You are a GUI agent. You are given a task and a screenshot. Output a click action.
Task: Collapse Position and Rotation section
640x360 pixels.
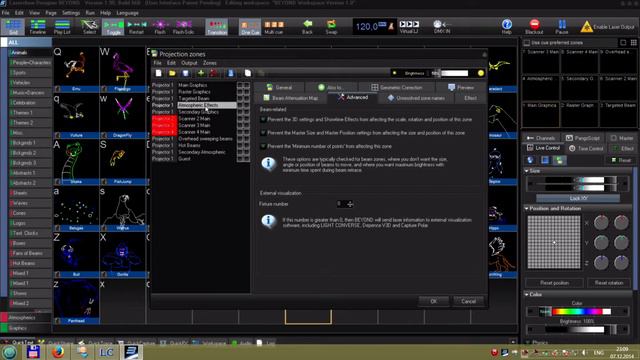pyautogui.click(x=527, y=209)
